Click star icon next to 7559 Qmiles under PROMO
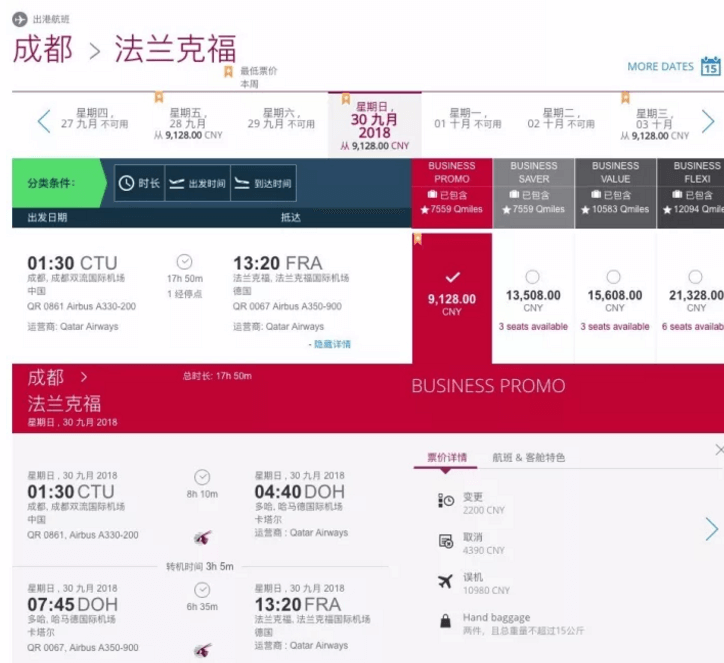724x663 pixels. pyautogui.click(x=424, y=210)
